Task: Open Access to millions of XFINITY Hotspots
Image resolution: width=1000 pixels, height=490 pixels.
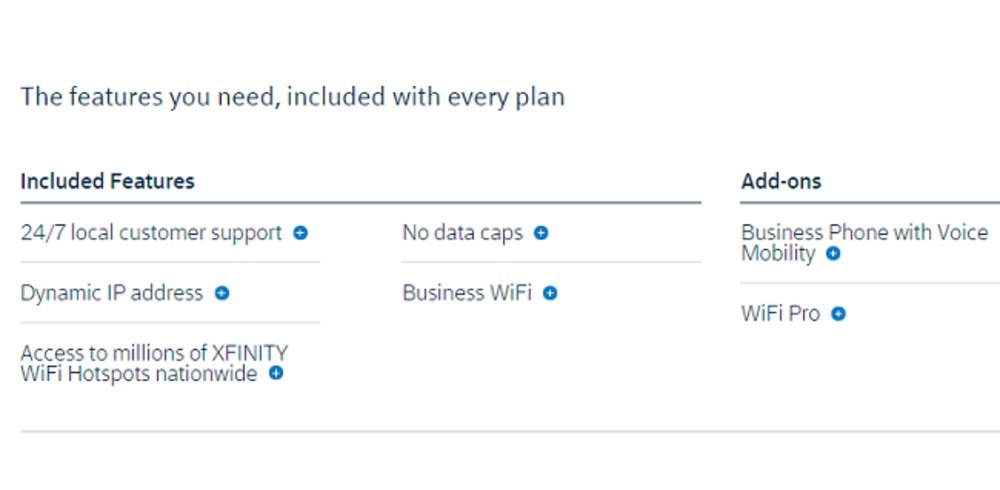Action: pos(154,363)
